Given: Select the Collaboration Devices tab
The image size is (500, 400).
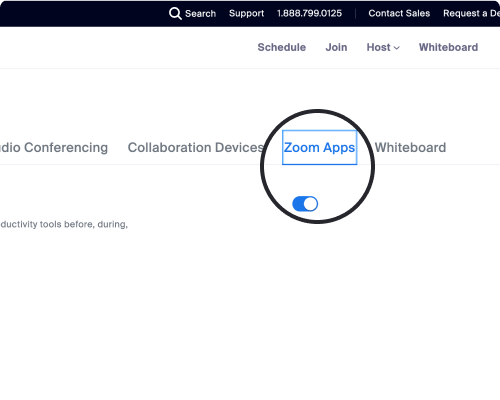Looking at the screenshot, I should [x=196, y=147].
